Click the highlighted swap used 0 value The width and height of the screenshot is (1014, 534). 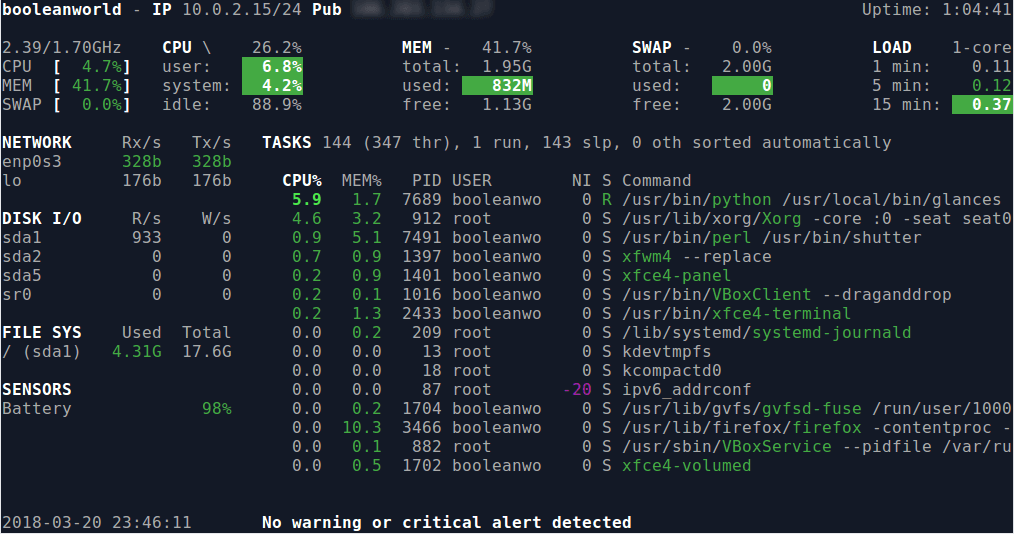click(x=742, y=85)
